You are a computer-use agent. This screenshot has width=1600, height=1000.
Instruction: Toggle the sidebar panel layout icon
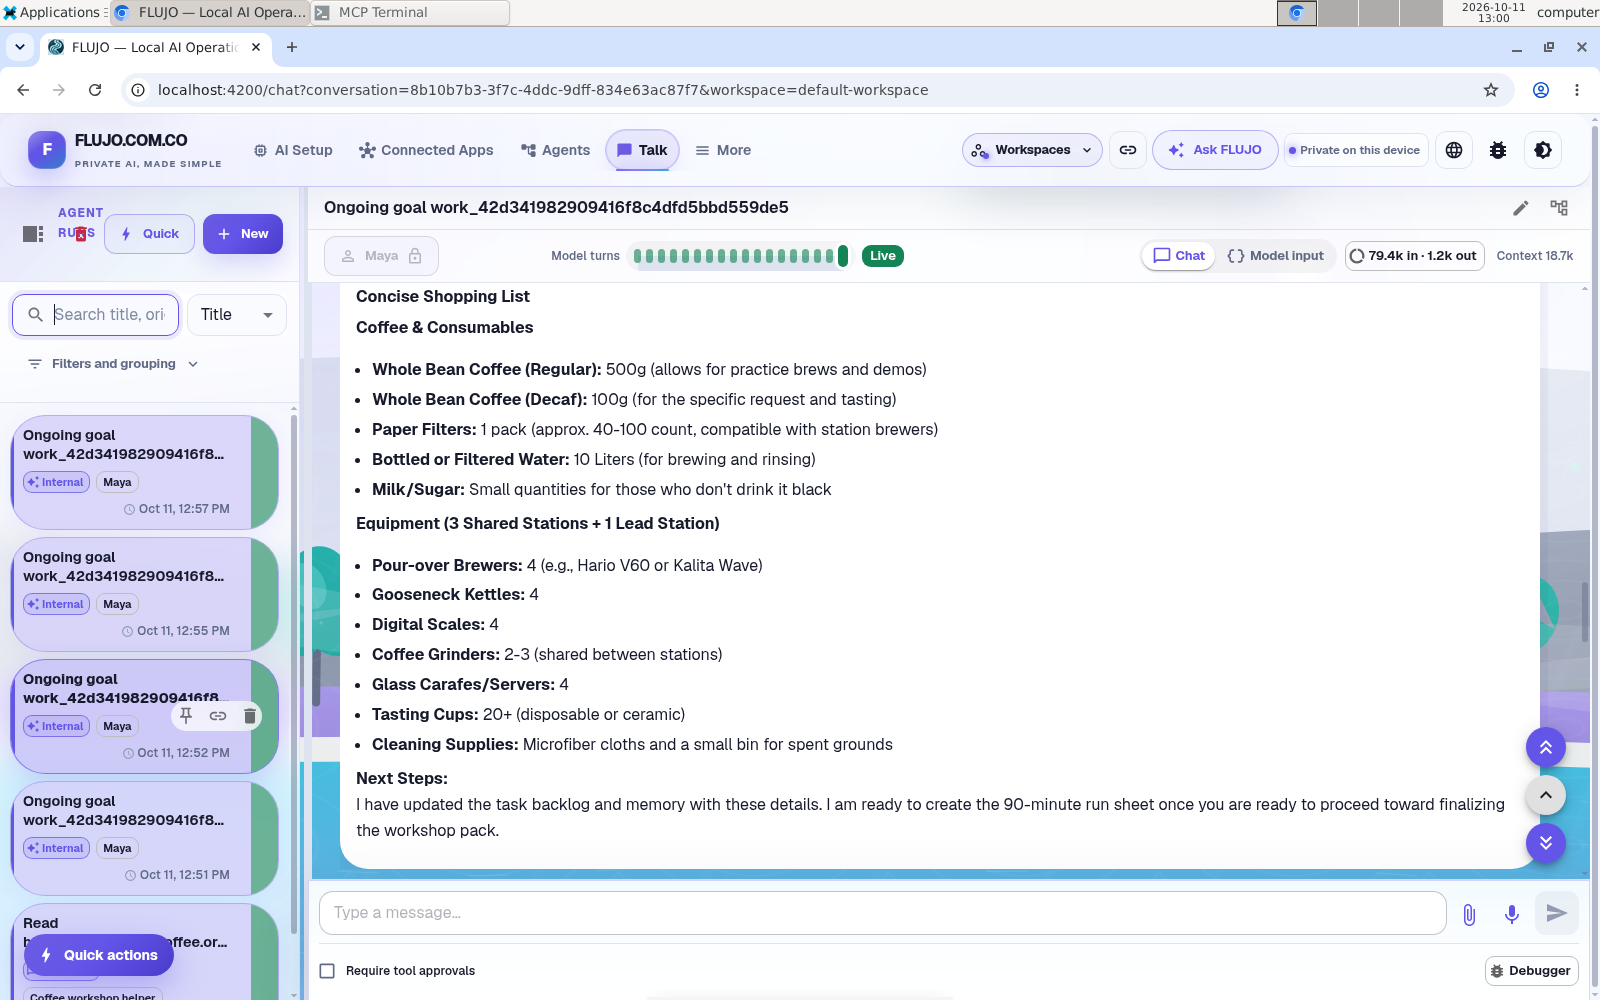(33, 233)
